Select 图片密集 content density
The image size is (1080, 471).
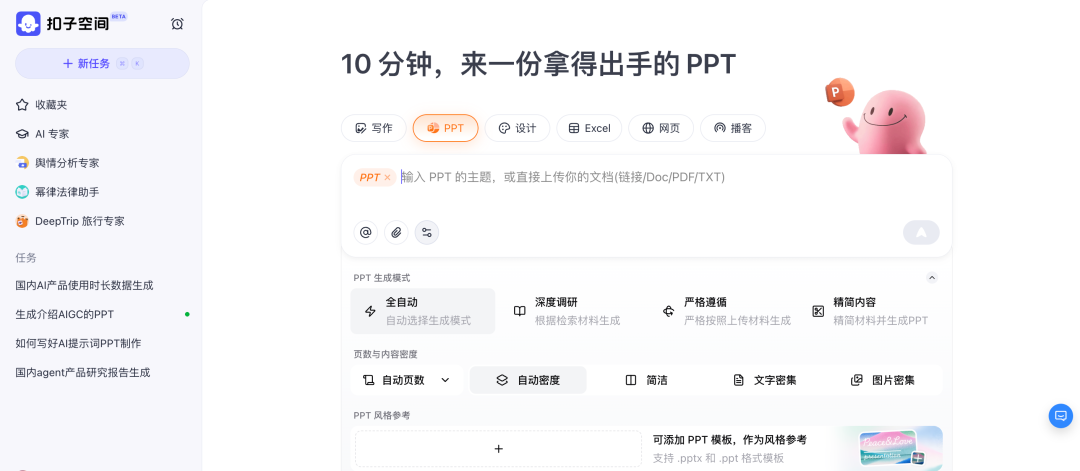pos(883,380)
